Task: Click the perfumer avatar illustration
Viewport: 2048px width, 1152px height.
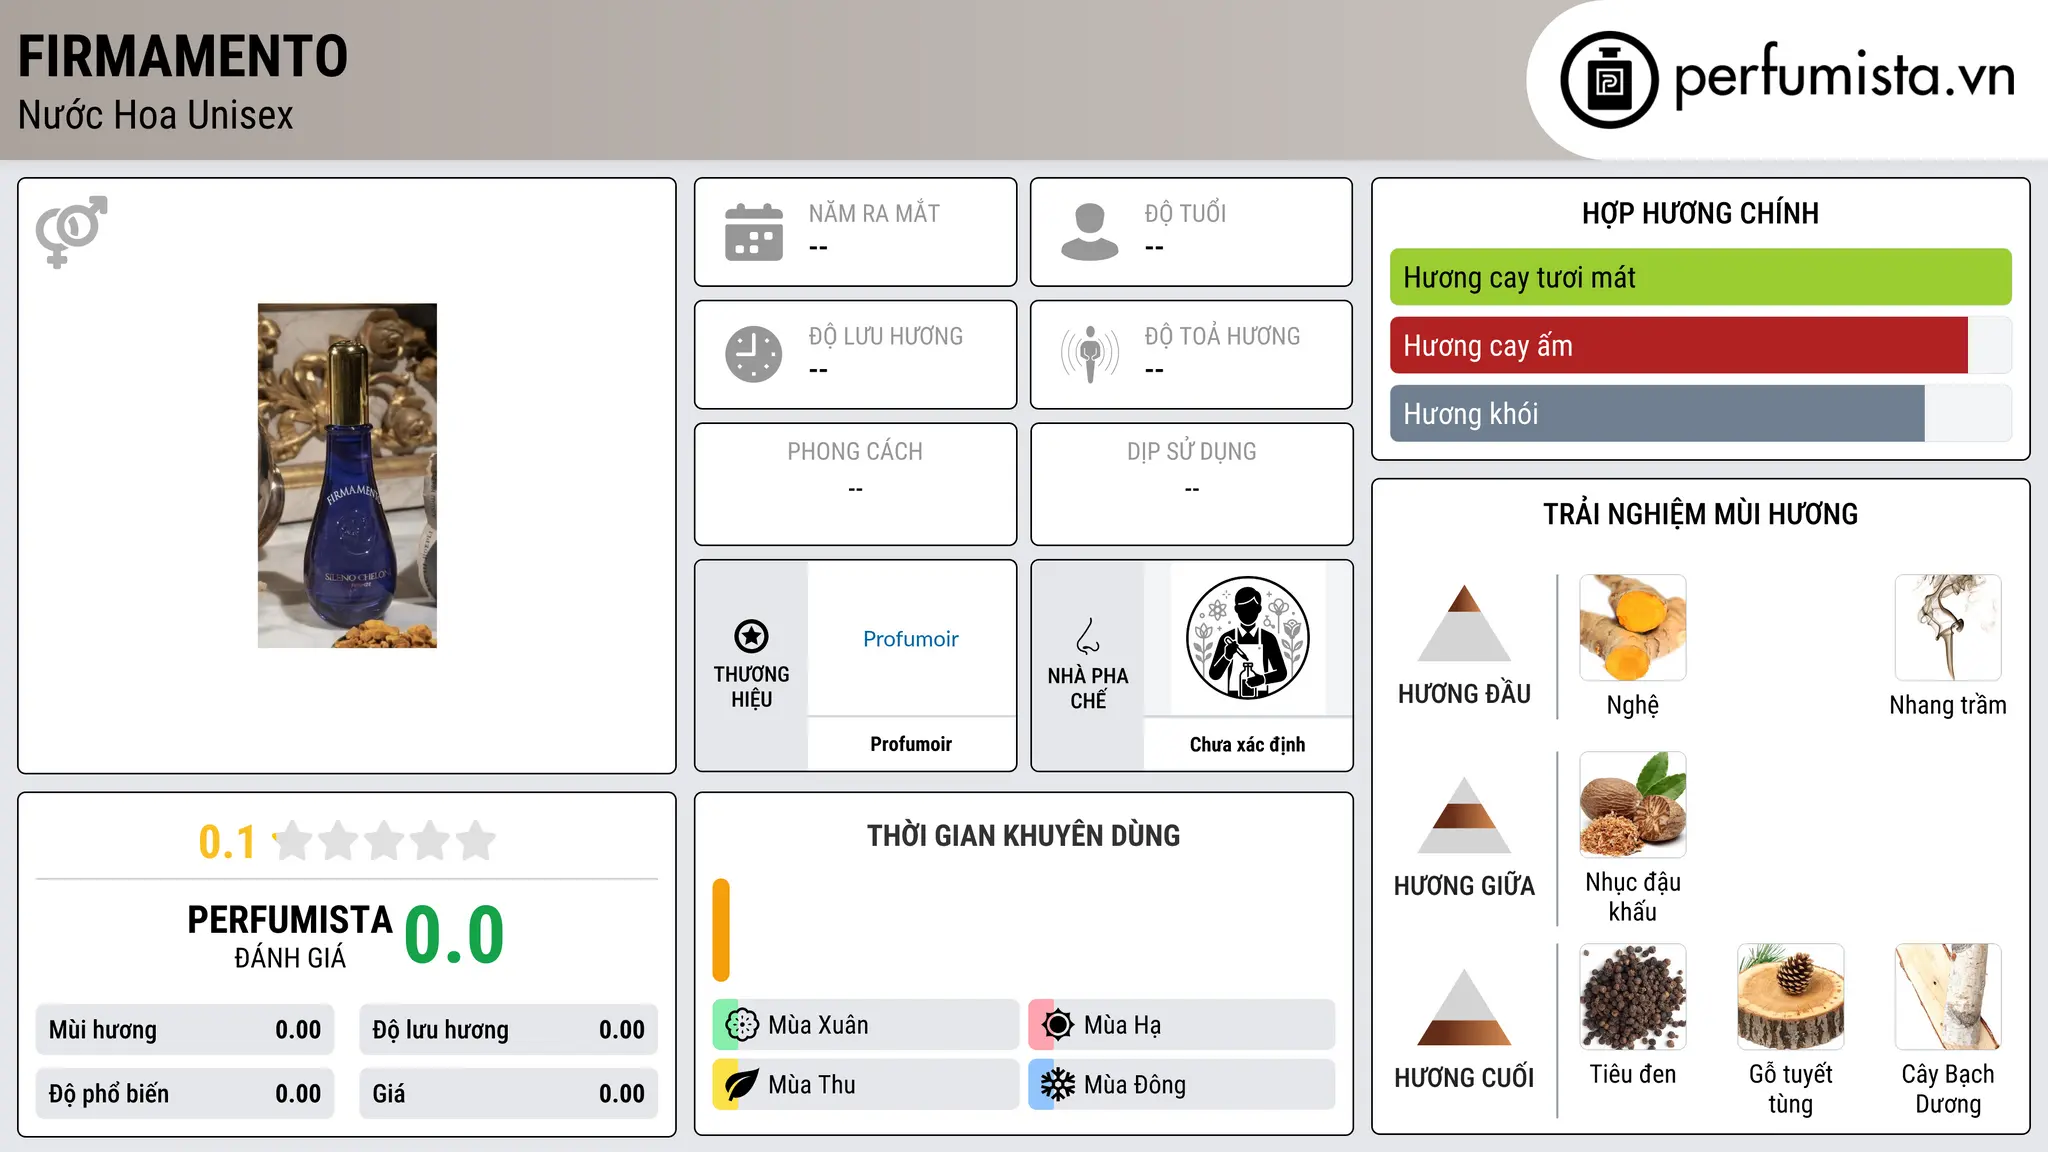Action: [1247, 638]
